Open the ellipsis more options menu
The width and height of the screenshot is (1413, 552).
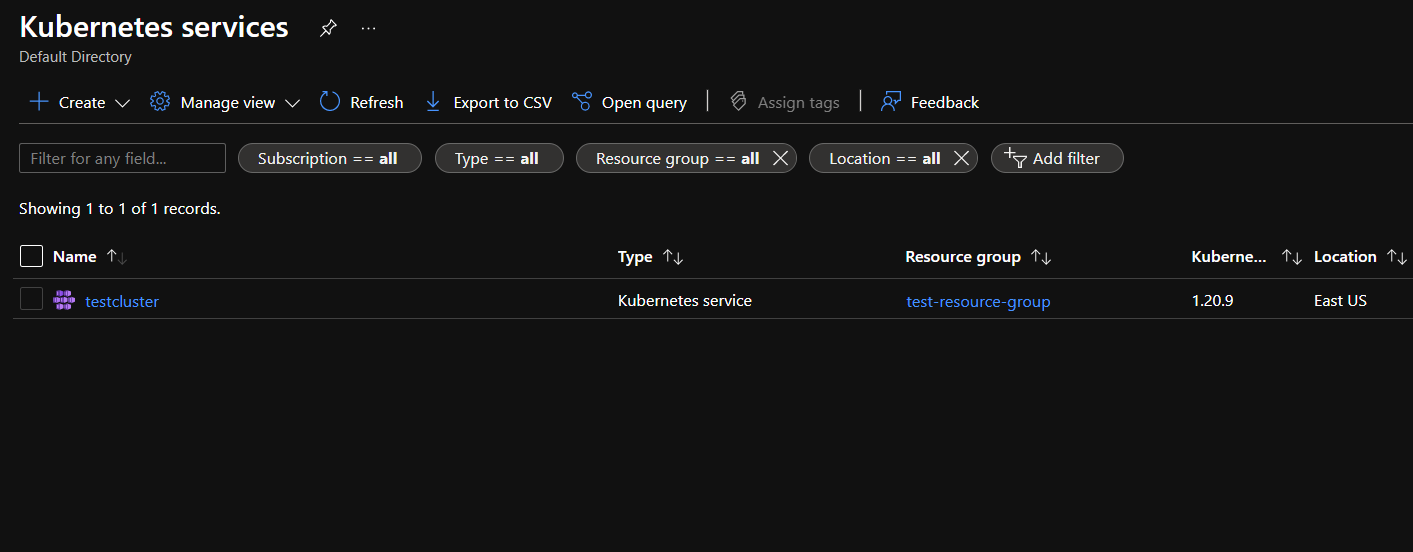coord(368,29)
